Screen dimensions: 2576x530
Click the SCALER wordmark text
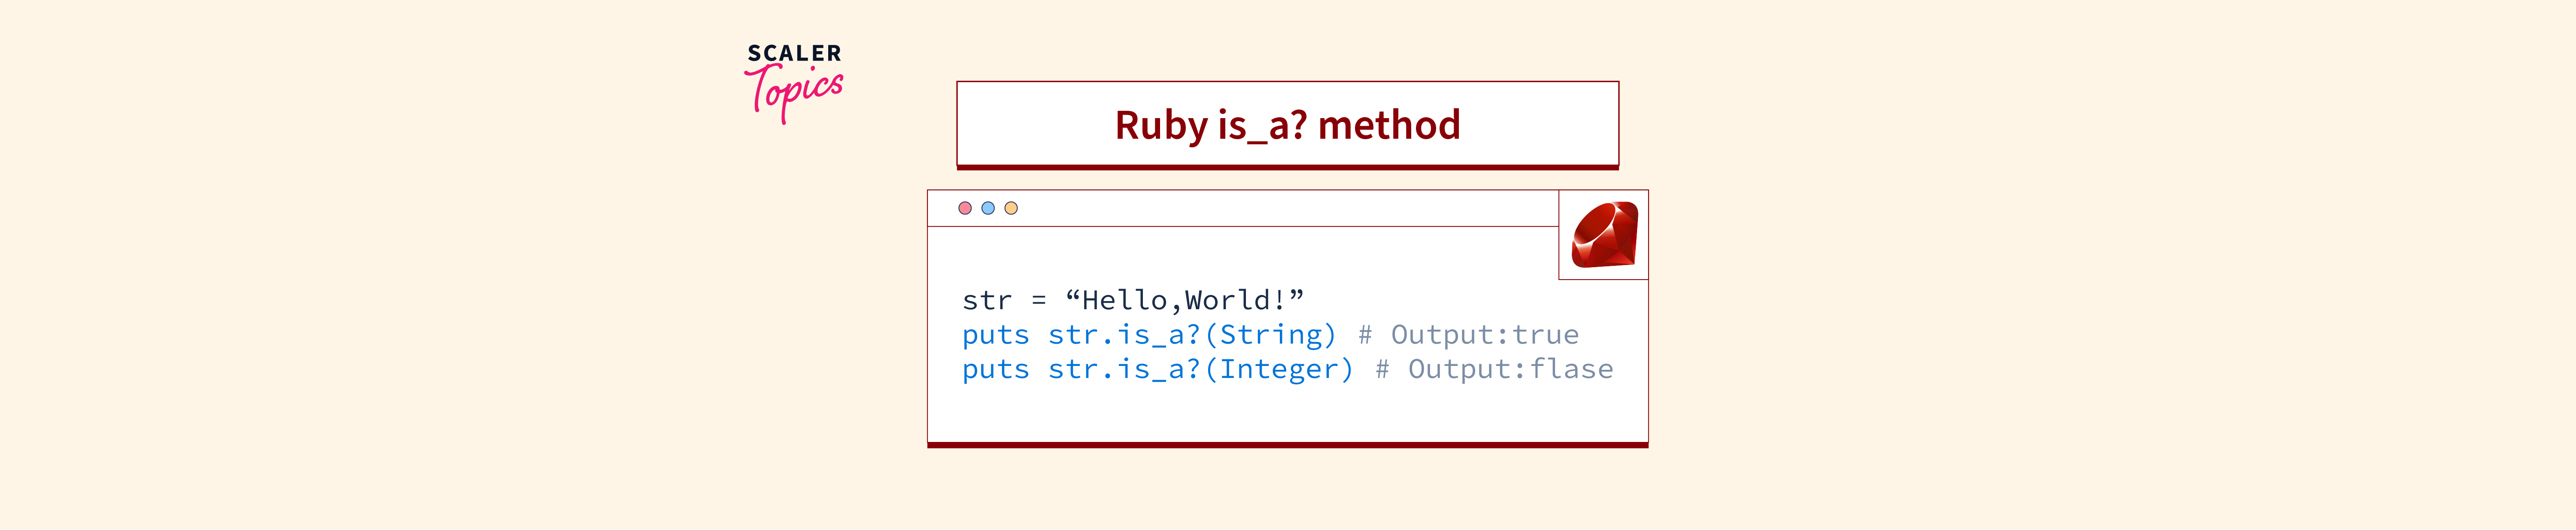coord(795,53)
